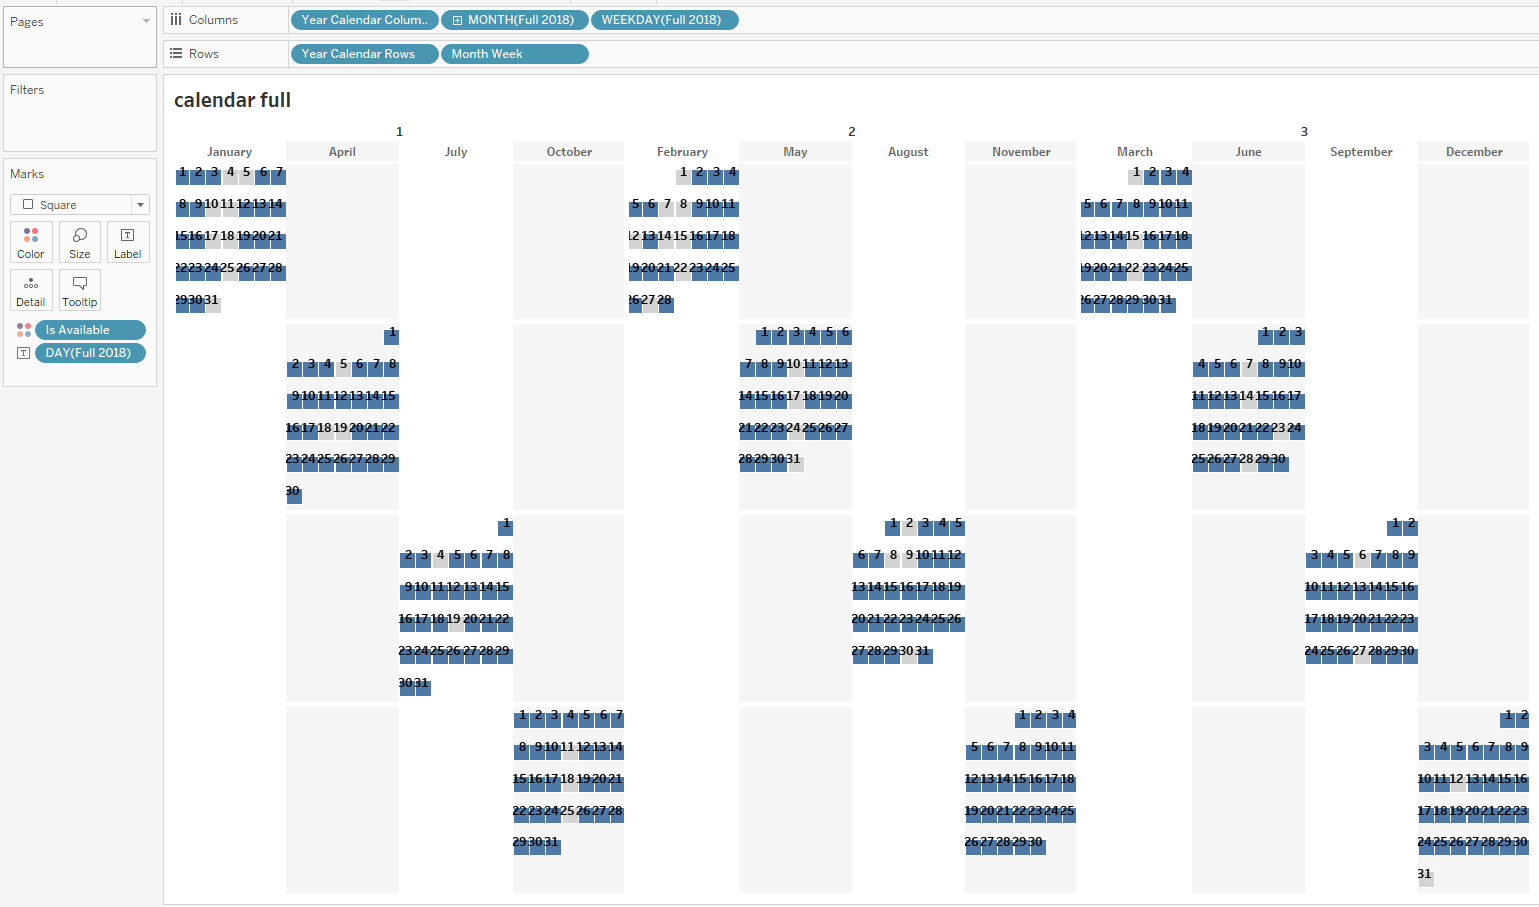Select the Is Available pill on Marks
This screenshot has height=907, width=1539.
point(91,329)
